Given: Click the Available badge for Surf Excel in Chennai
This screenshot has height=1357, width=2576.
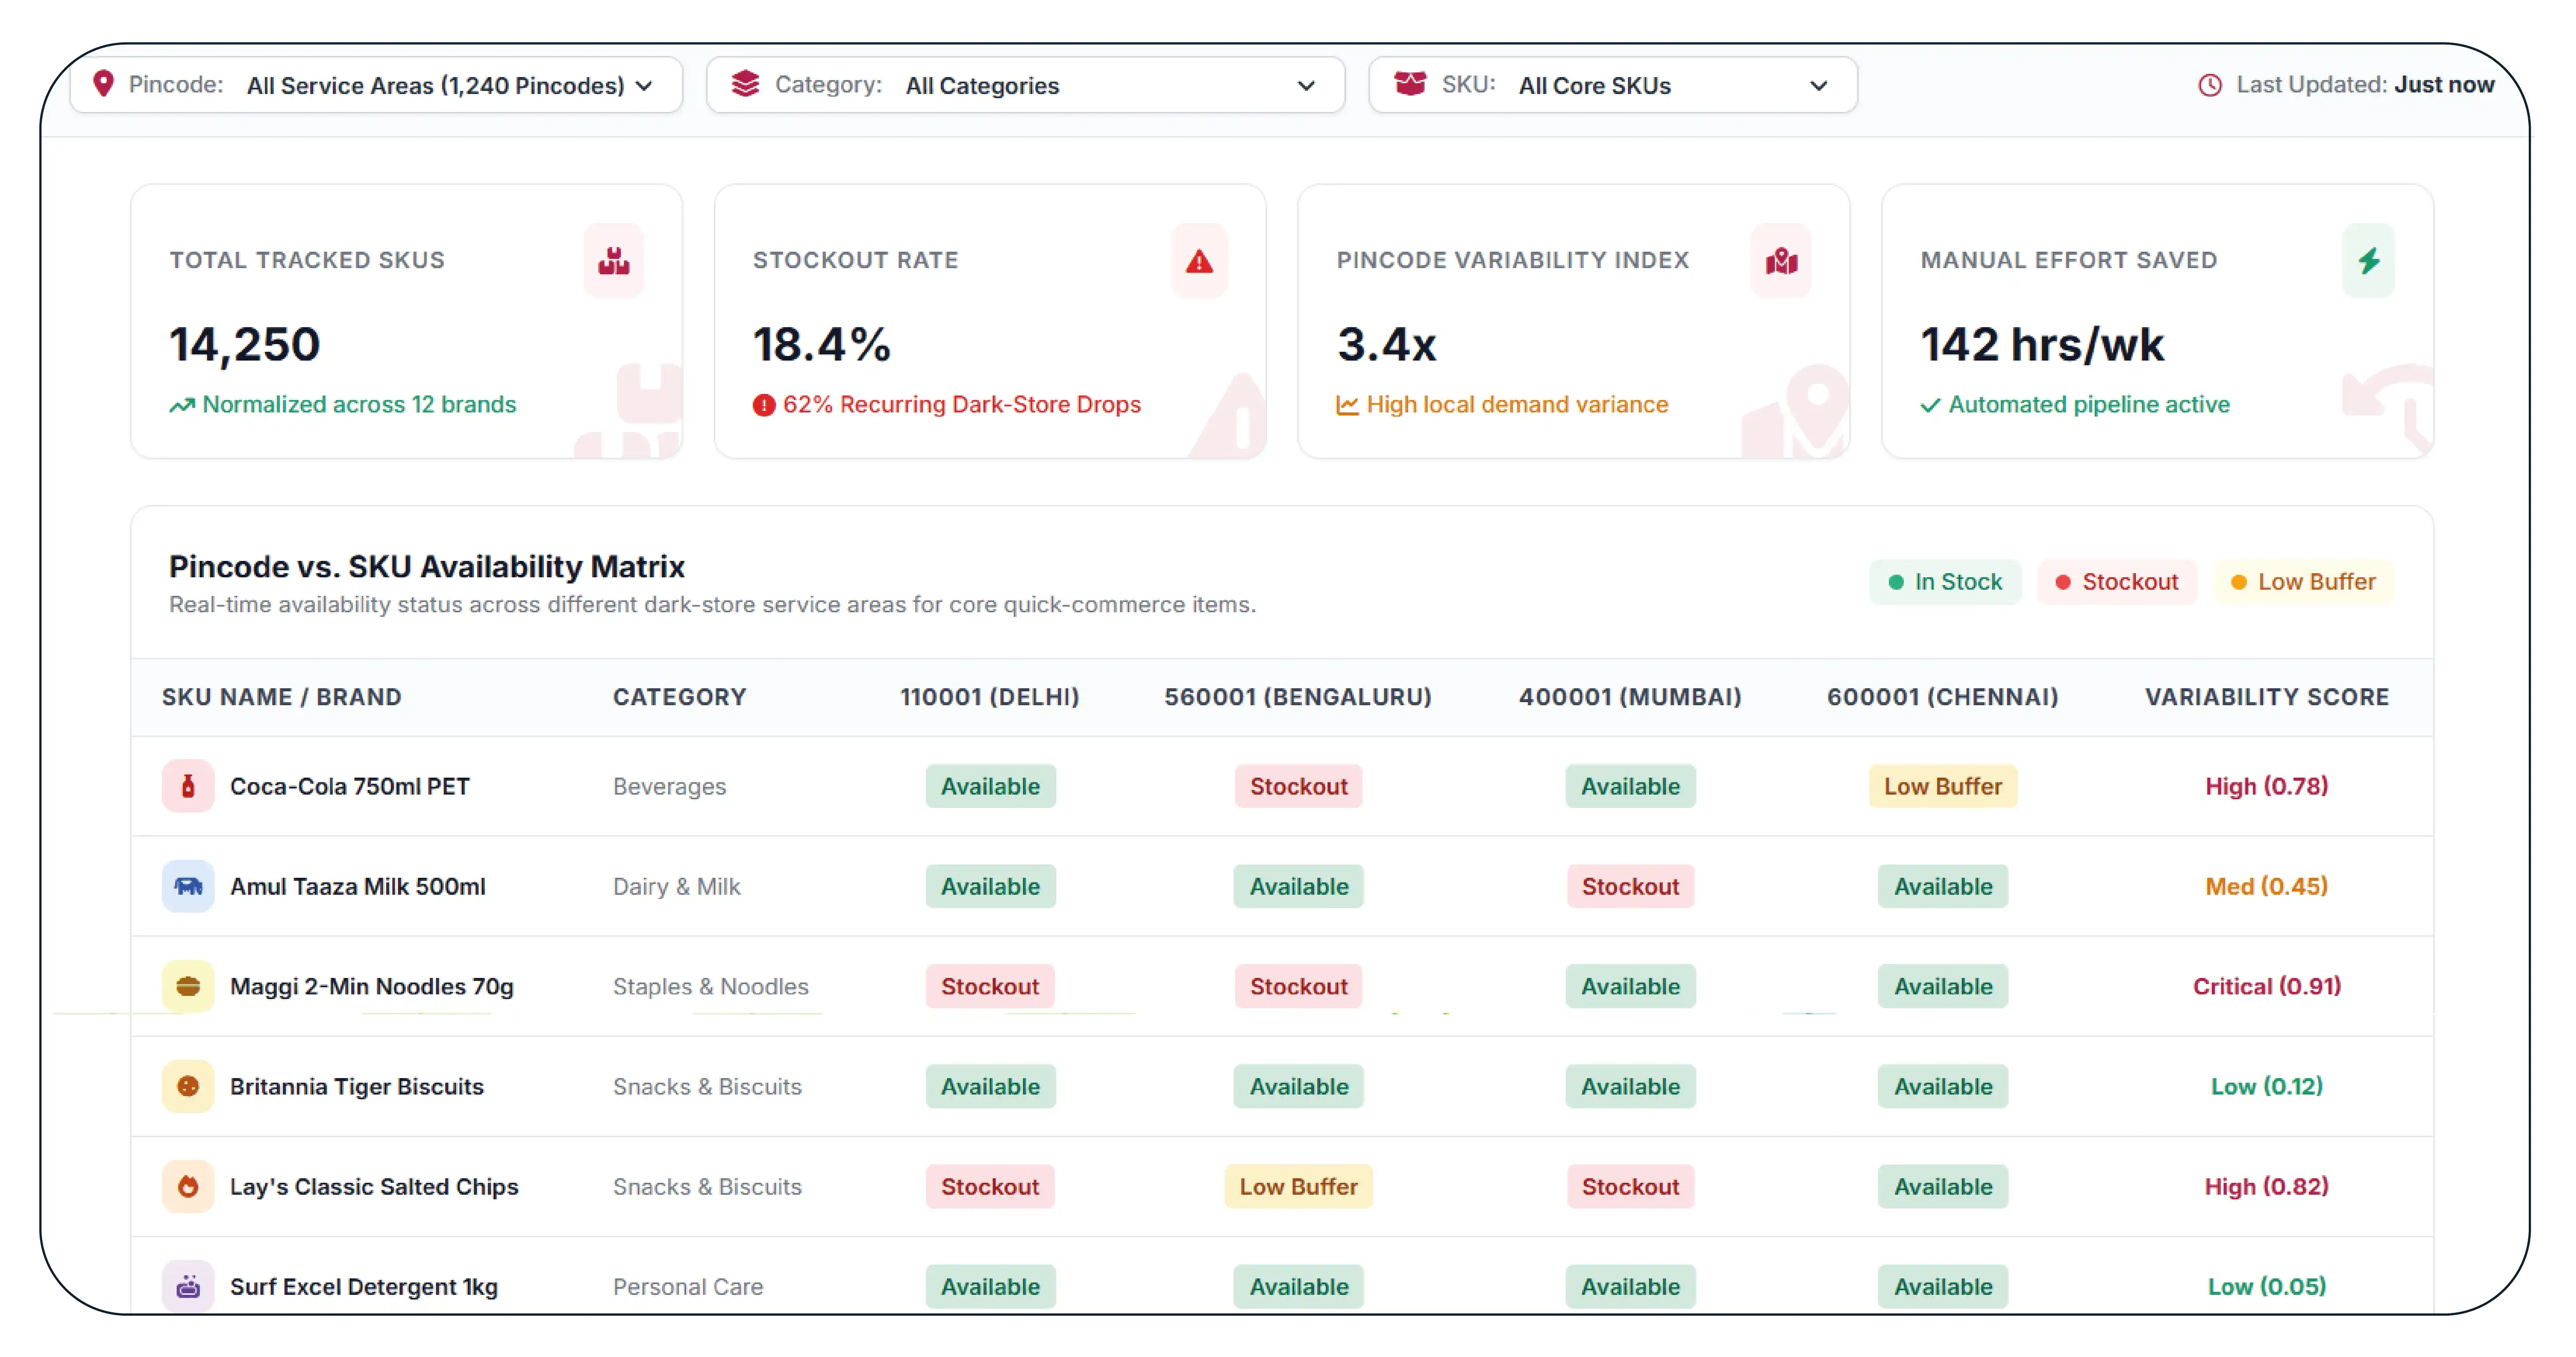Looking at the screenshot, I should (1943, 1286).
